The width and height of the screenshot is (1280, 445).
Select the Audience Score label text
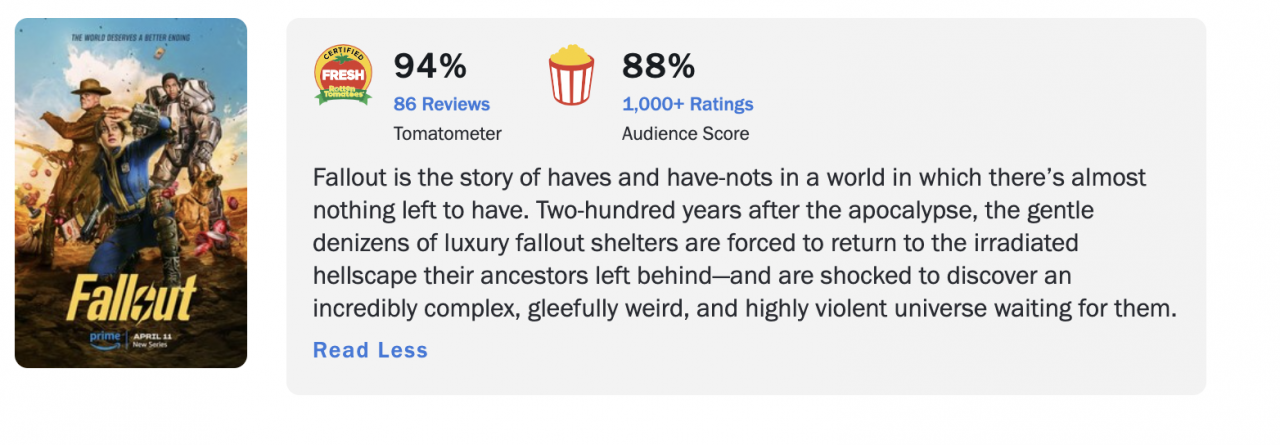tap(685, 133)
